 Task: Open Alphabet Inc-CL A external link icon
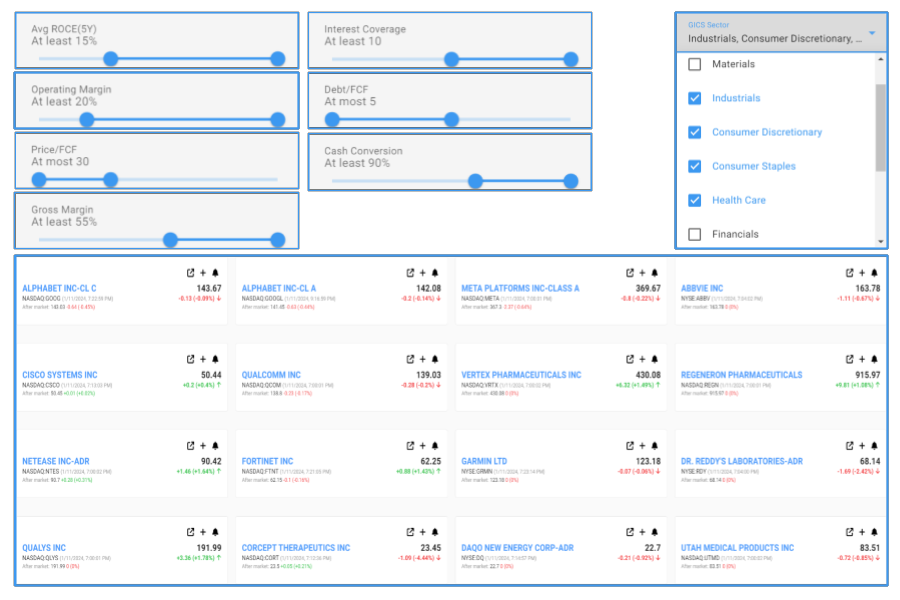(x=410, y=273)
